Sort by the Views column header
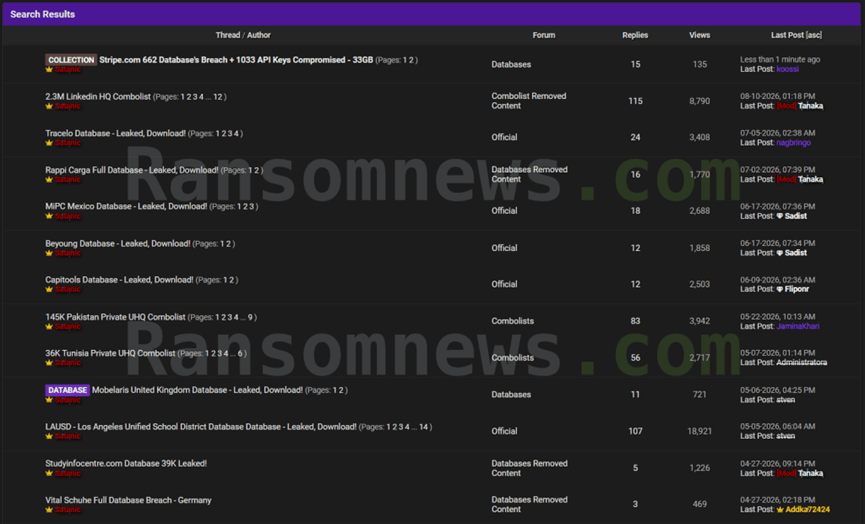The image size is (865, 524). coord(700,35)
